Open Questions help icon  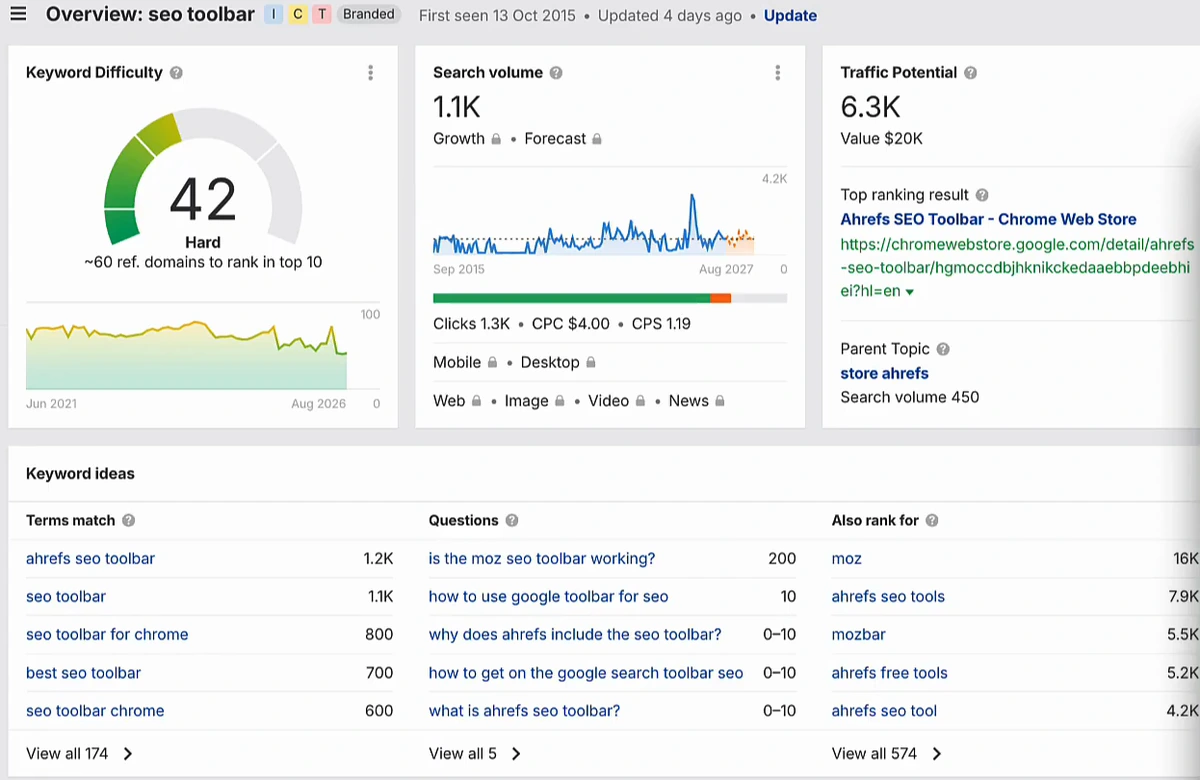(512, 521)
